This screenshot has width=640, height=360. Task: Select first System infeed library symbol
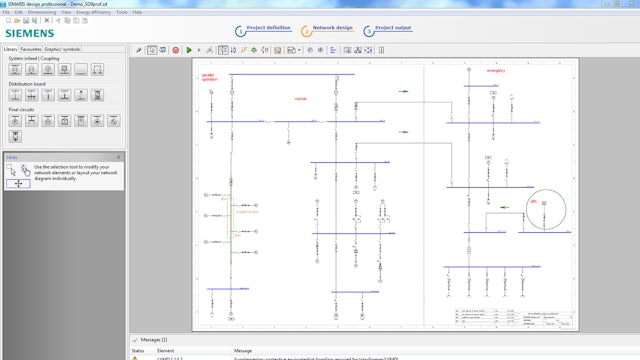pyautogui.click(x=15, y=70)
